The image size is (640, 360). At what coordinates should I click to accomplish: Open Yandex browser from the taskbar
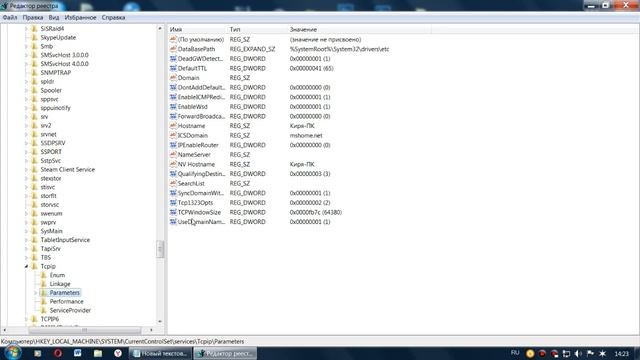[118, 353]
